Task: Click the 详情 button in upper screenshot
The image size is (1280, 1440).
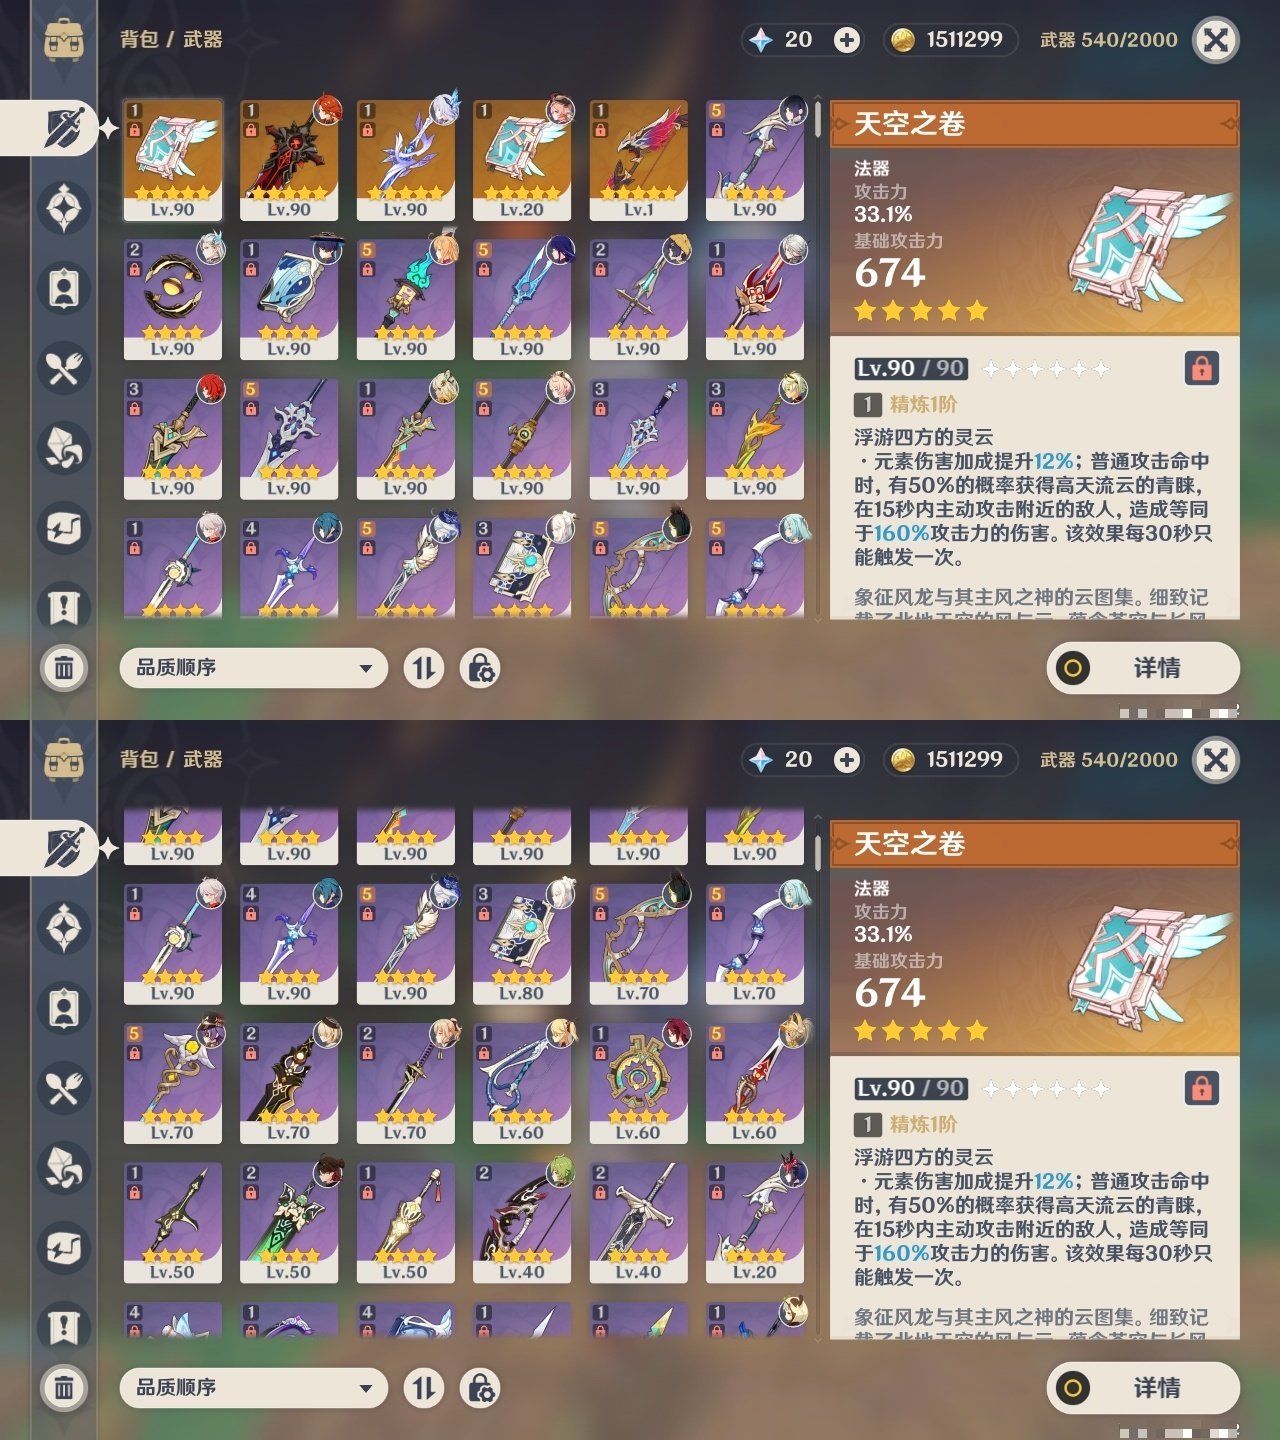Action: [1143, 667]
